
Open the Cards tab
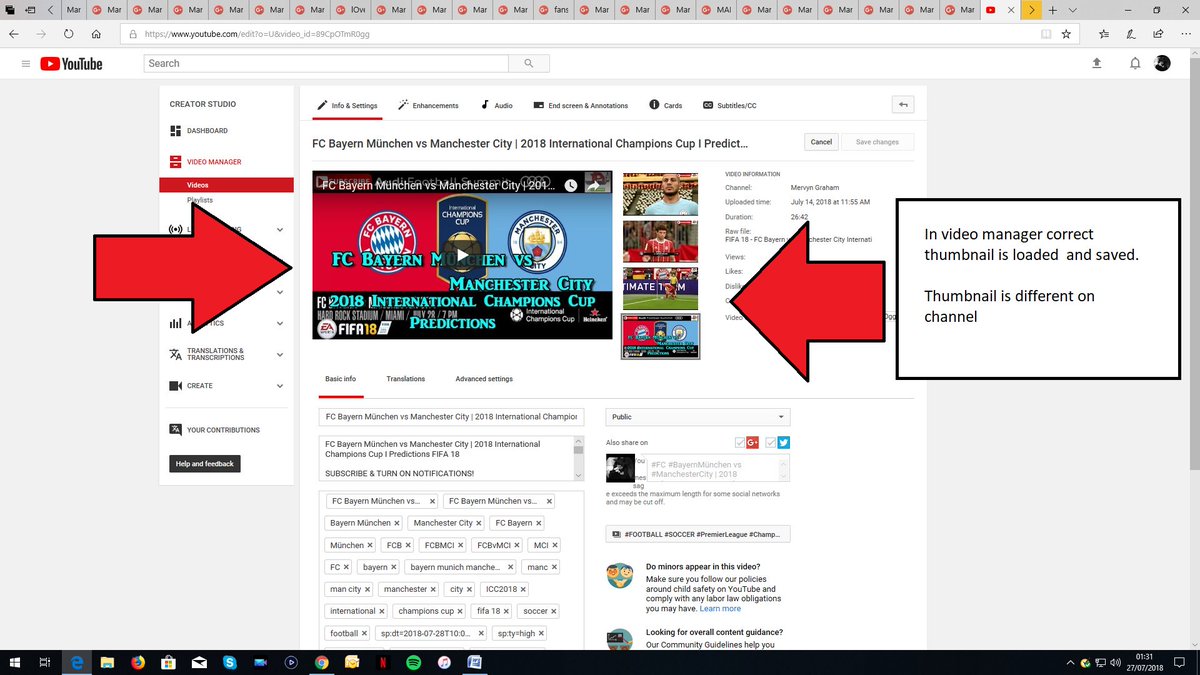tap(666, 105)
